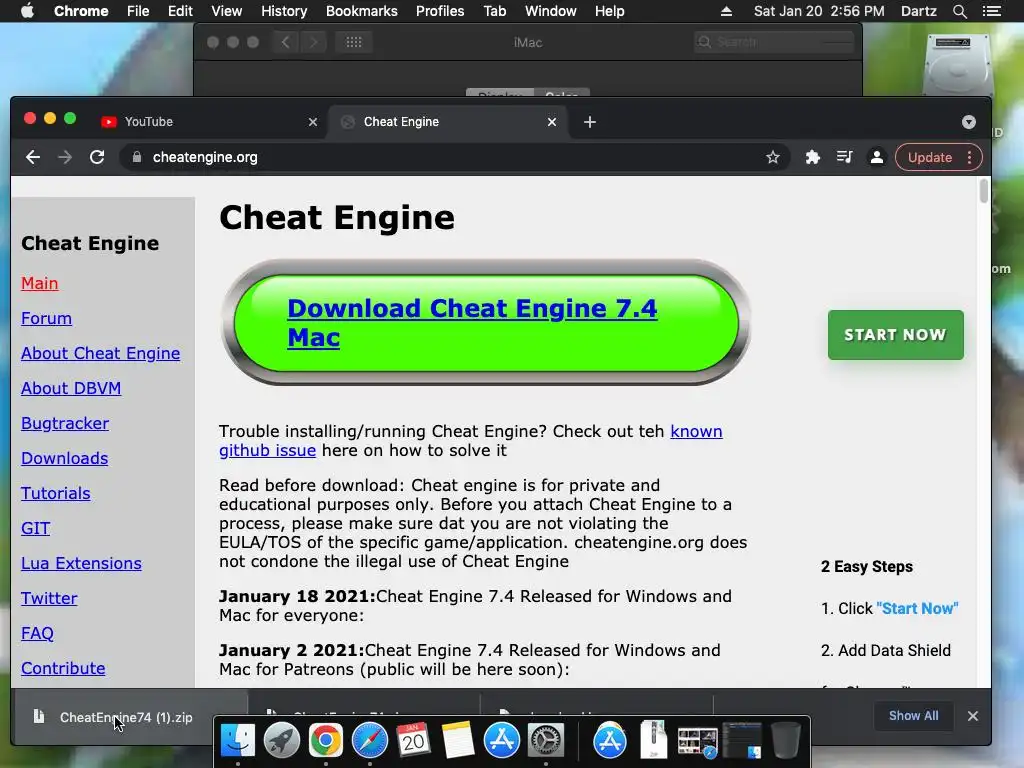
Task: Launch Safari from the Dock
Action: tap(370, 740)
